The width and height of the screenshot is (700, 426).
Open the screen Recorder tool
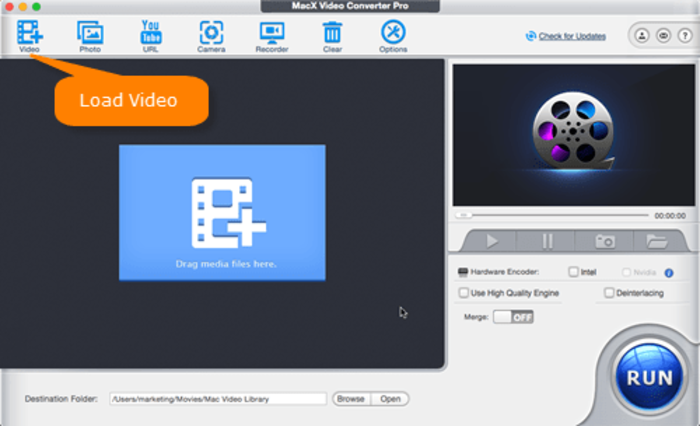pos(272,36)
